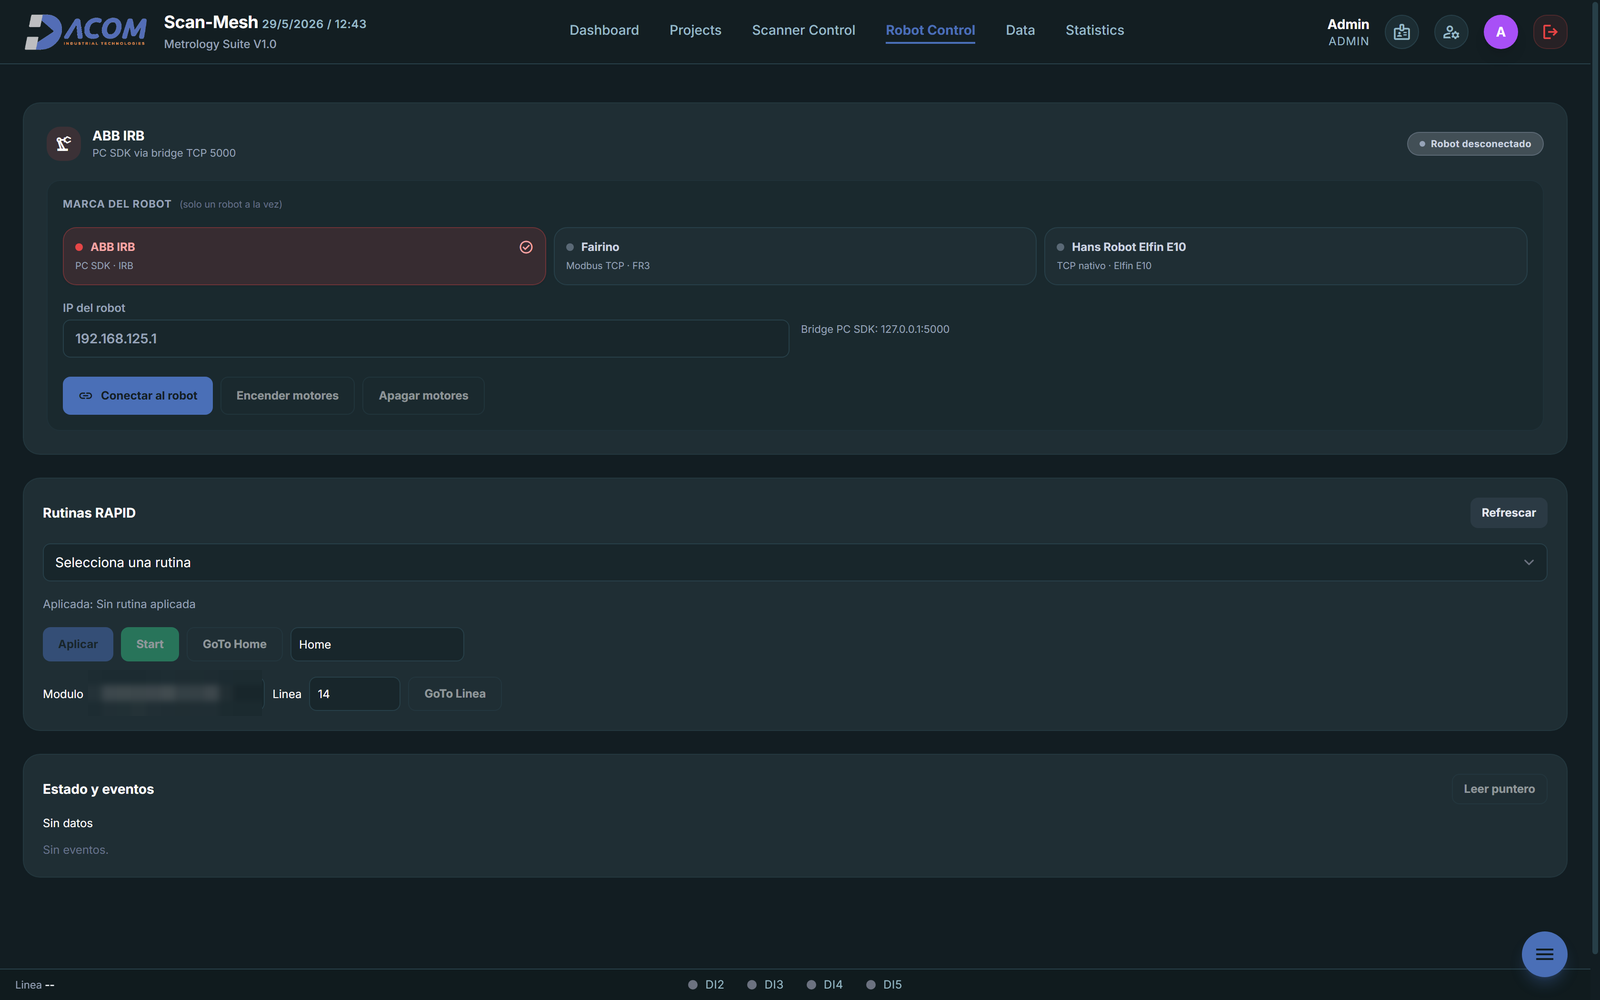Click the Aplicada: Sin rutina aplicada text
This screenshot has width=1600, height=1000.
coord(119,604)
